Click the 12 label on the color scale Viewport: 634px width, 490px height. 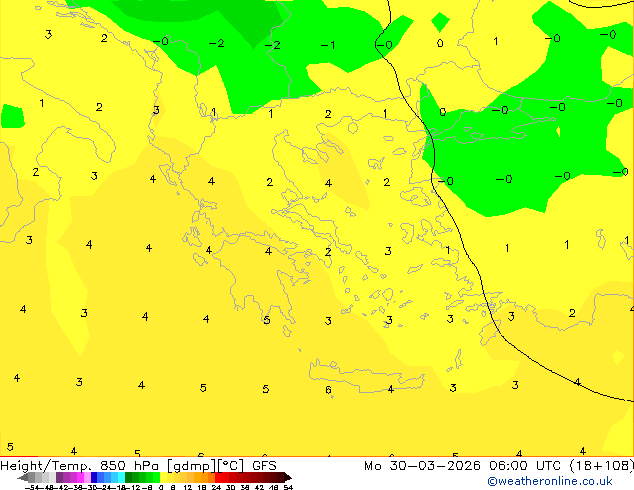pyautogui.click(x=187, y=488)
